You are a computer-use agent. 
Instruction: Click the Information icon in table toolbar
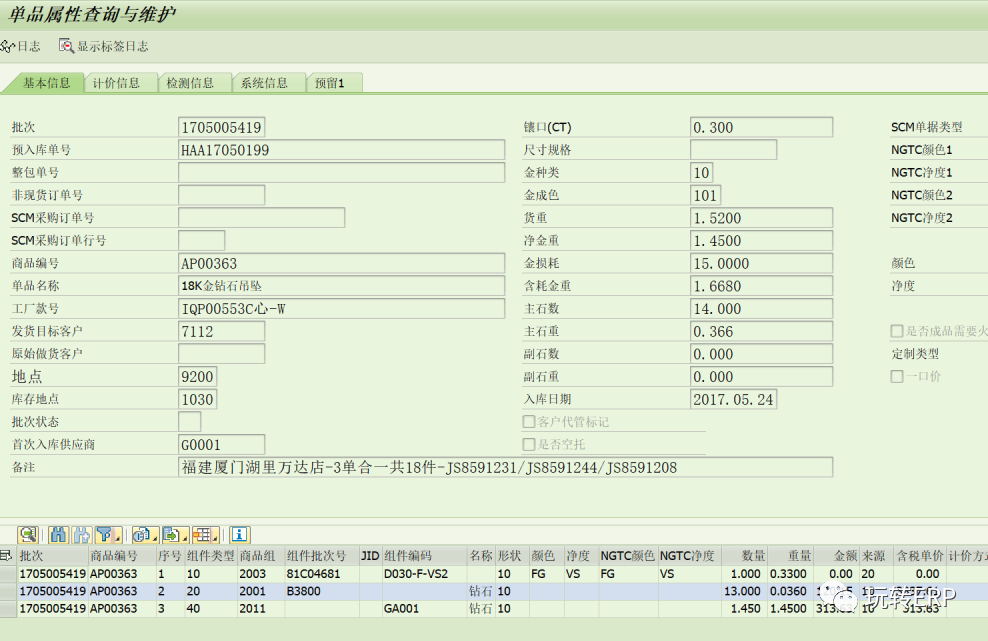click(239, 534)
